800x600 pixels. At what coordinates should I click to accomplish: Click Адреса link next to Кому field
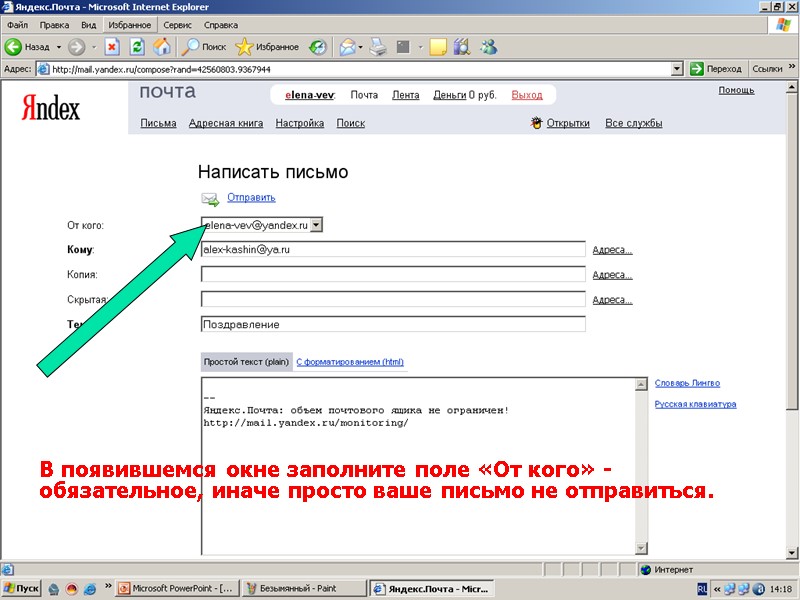[612, 250]
